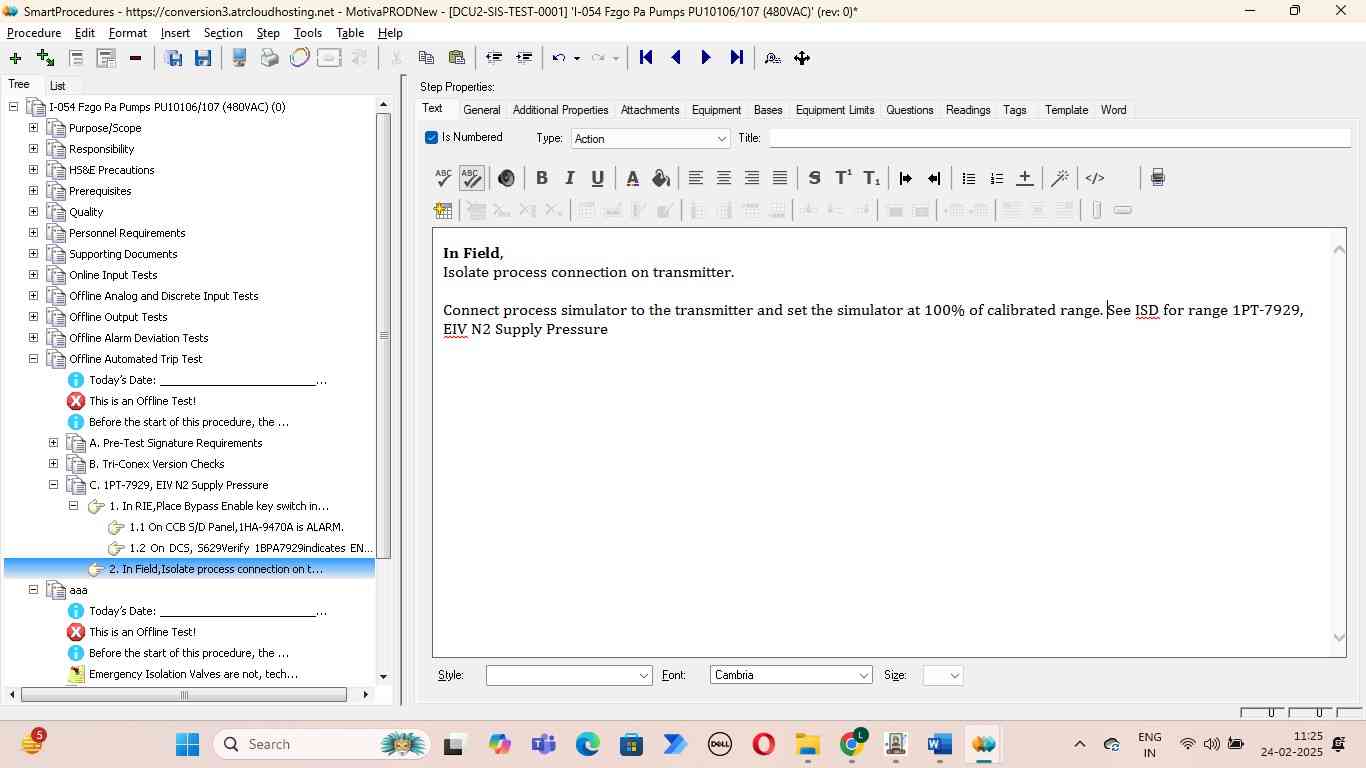Switch to the List tab

click(58, 86)
